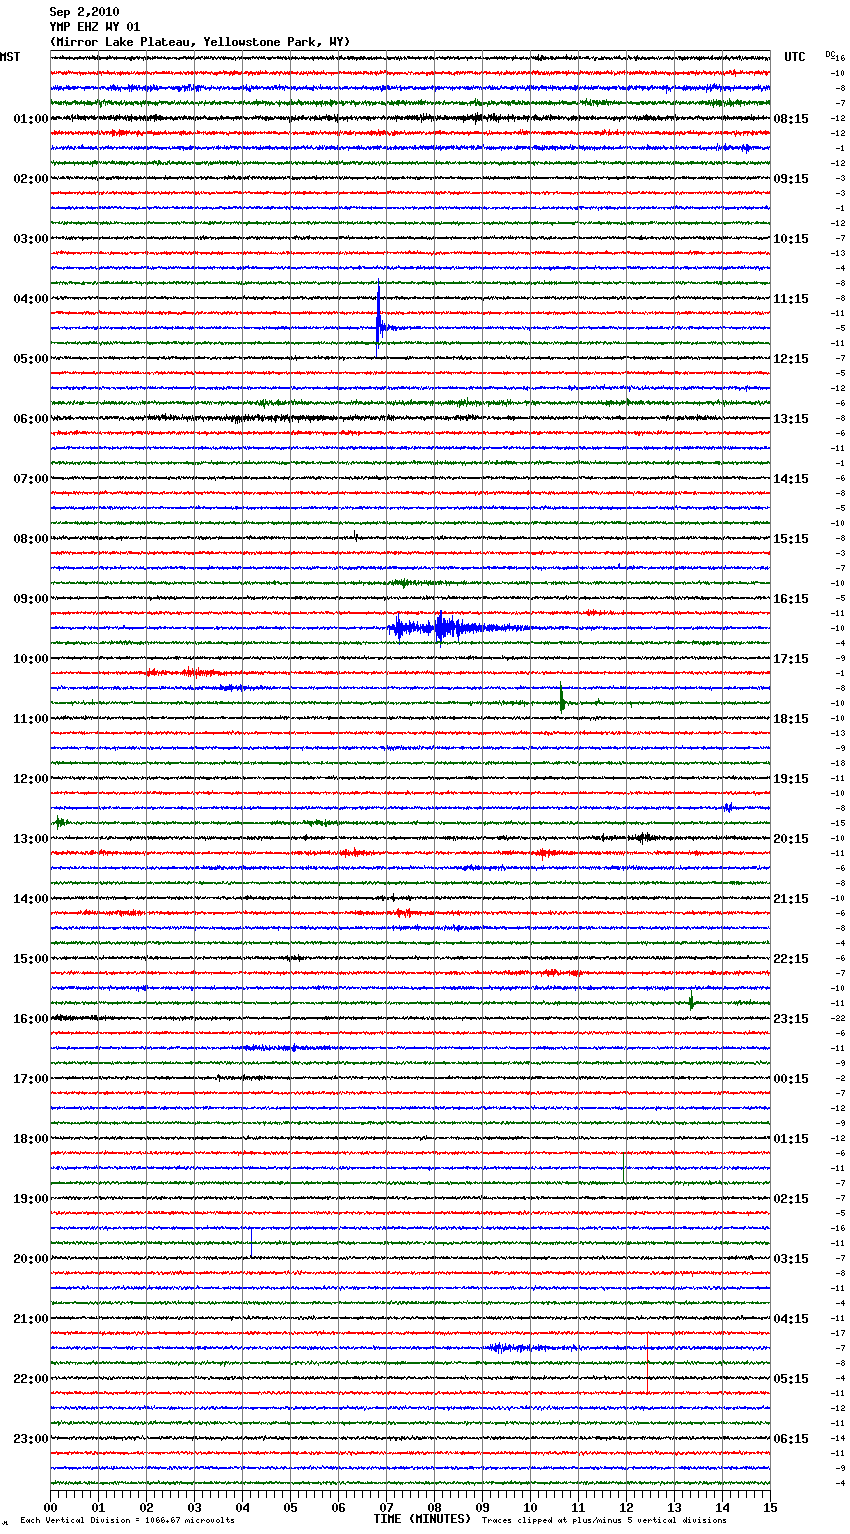
Task: Select the 20:00 MST row label
Action: click(x=31, y=1259)
